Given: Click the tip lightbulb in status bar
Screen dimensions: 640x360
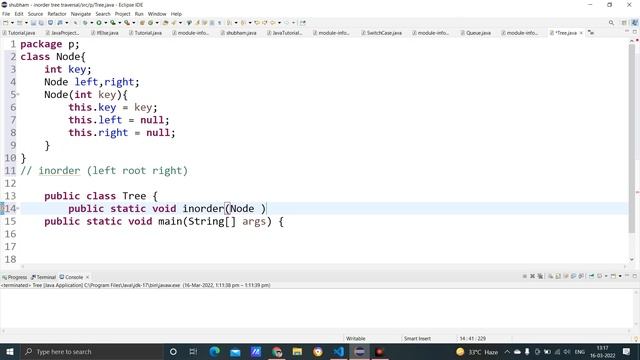Looking at the screenshot, I should click(x=636, y=338).
